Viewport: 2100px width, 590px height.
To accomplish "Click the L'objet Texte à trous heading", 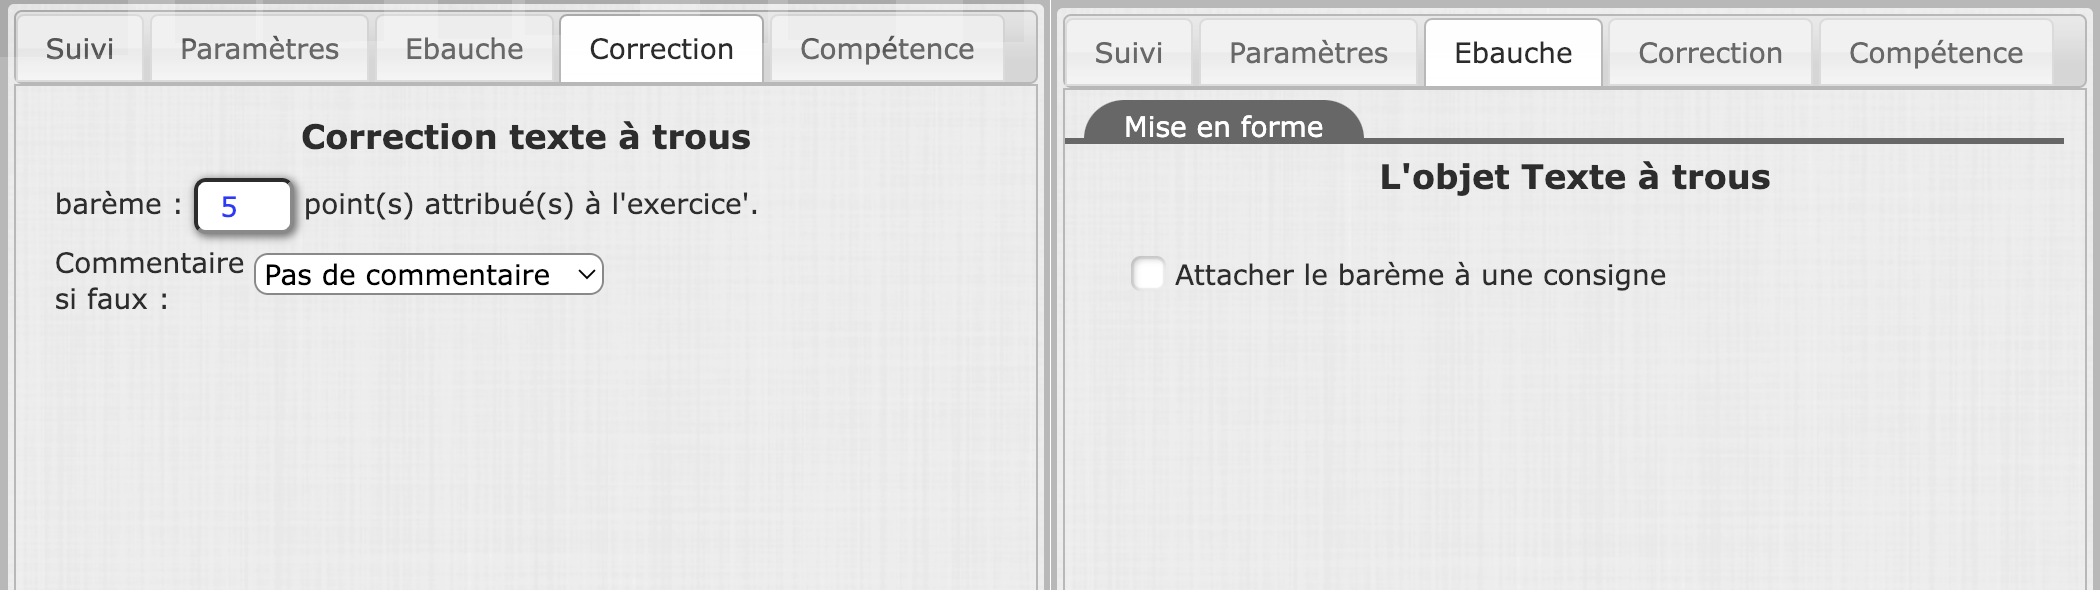I will 1575,177.
